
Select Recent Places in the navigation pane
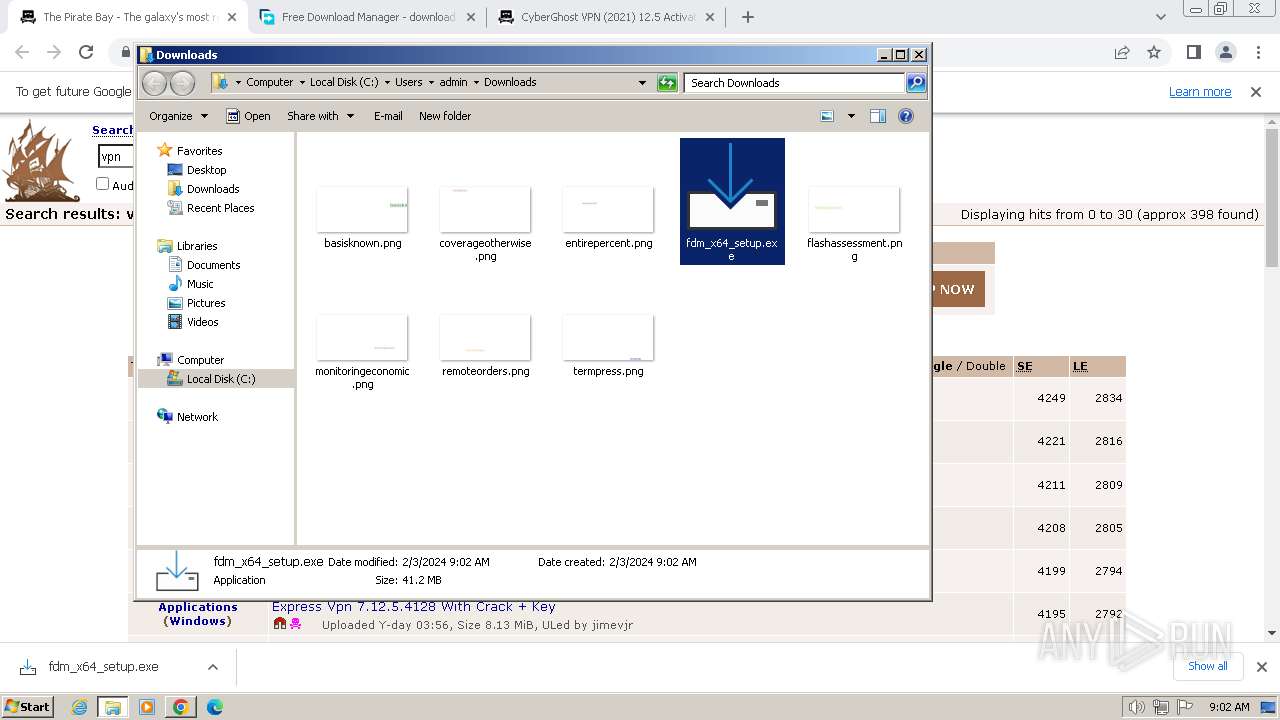tap(220, 208)
